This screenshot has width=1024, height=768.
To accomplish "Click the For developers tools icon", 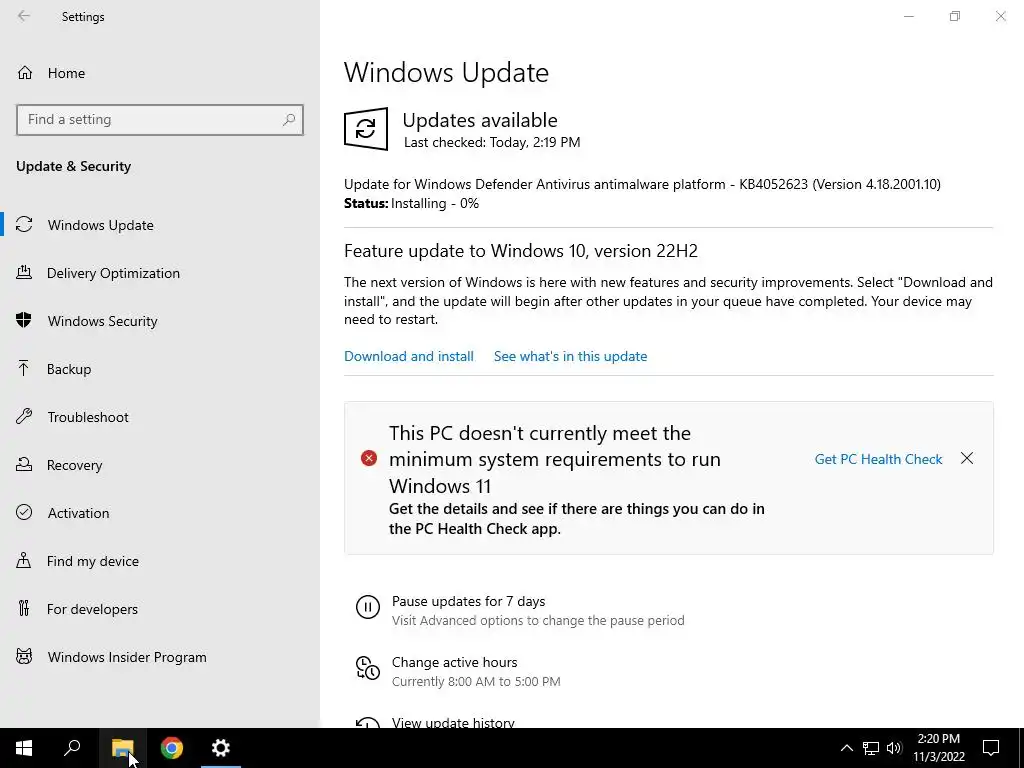I will pyautogui.click(x=24, y=609).
